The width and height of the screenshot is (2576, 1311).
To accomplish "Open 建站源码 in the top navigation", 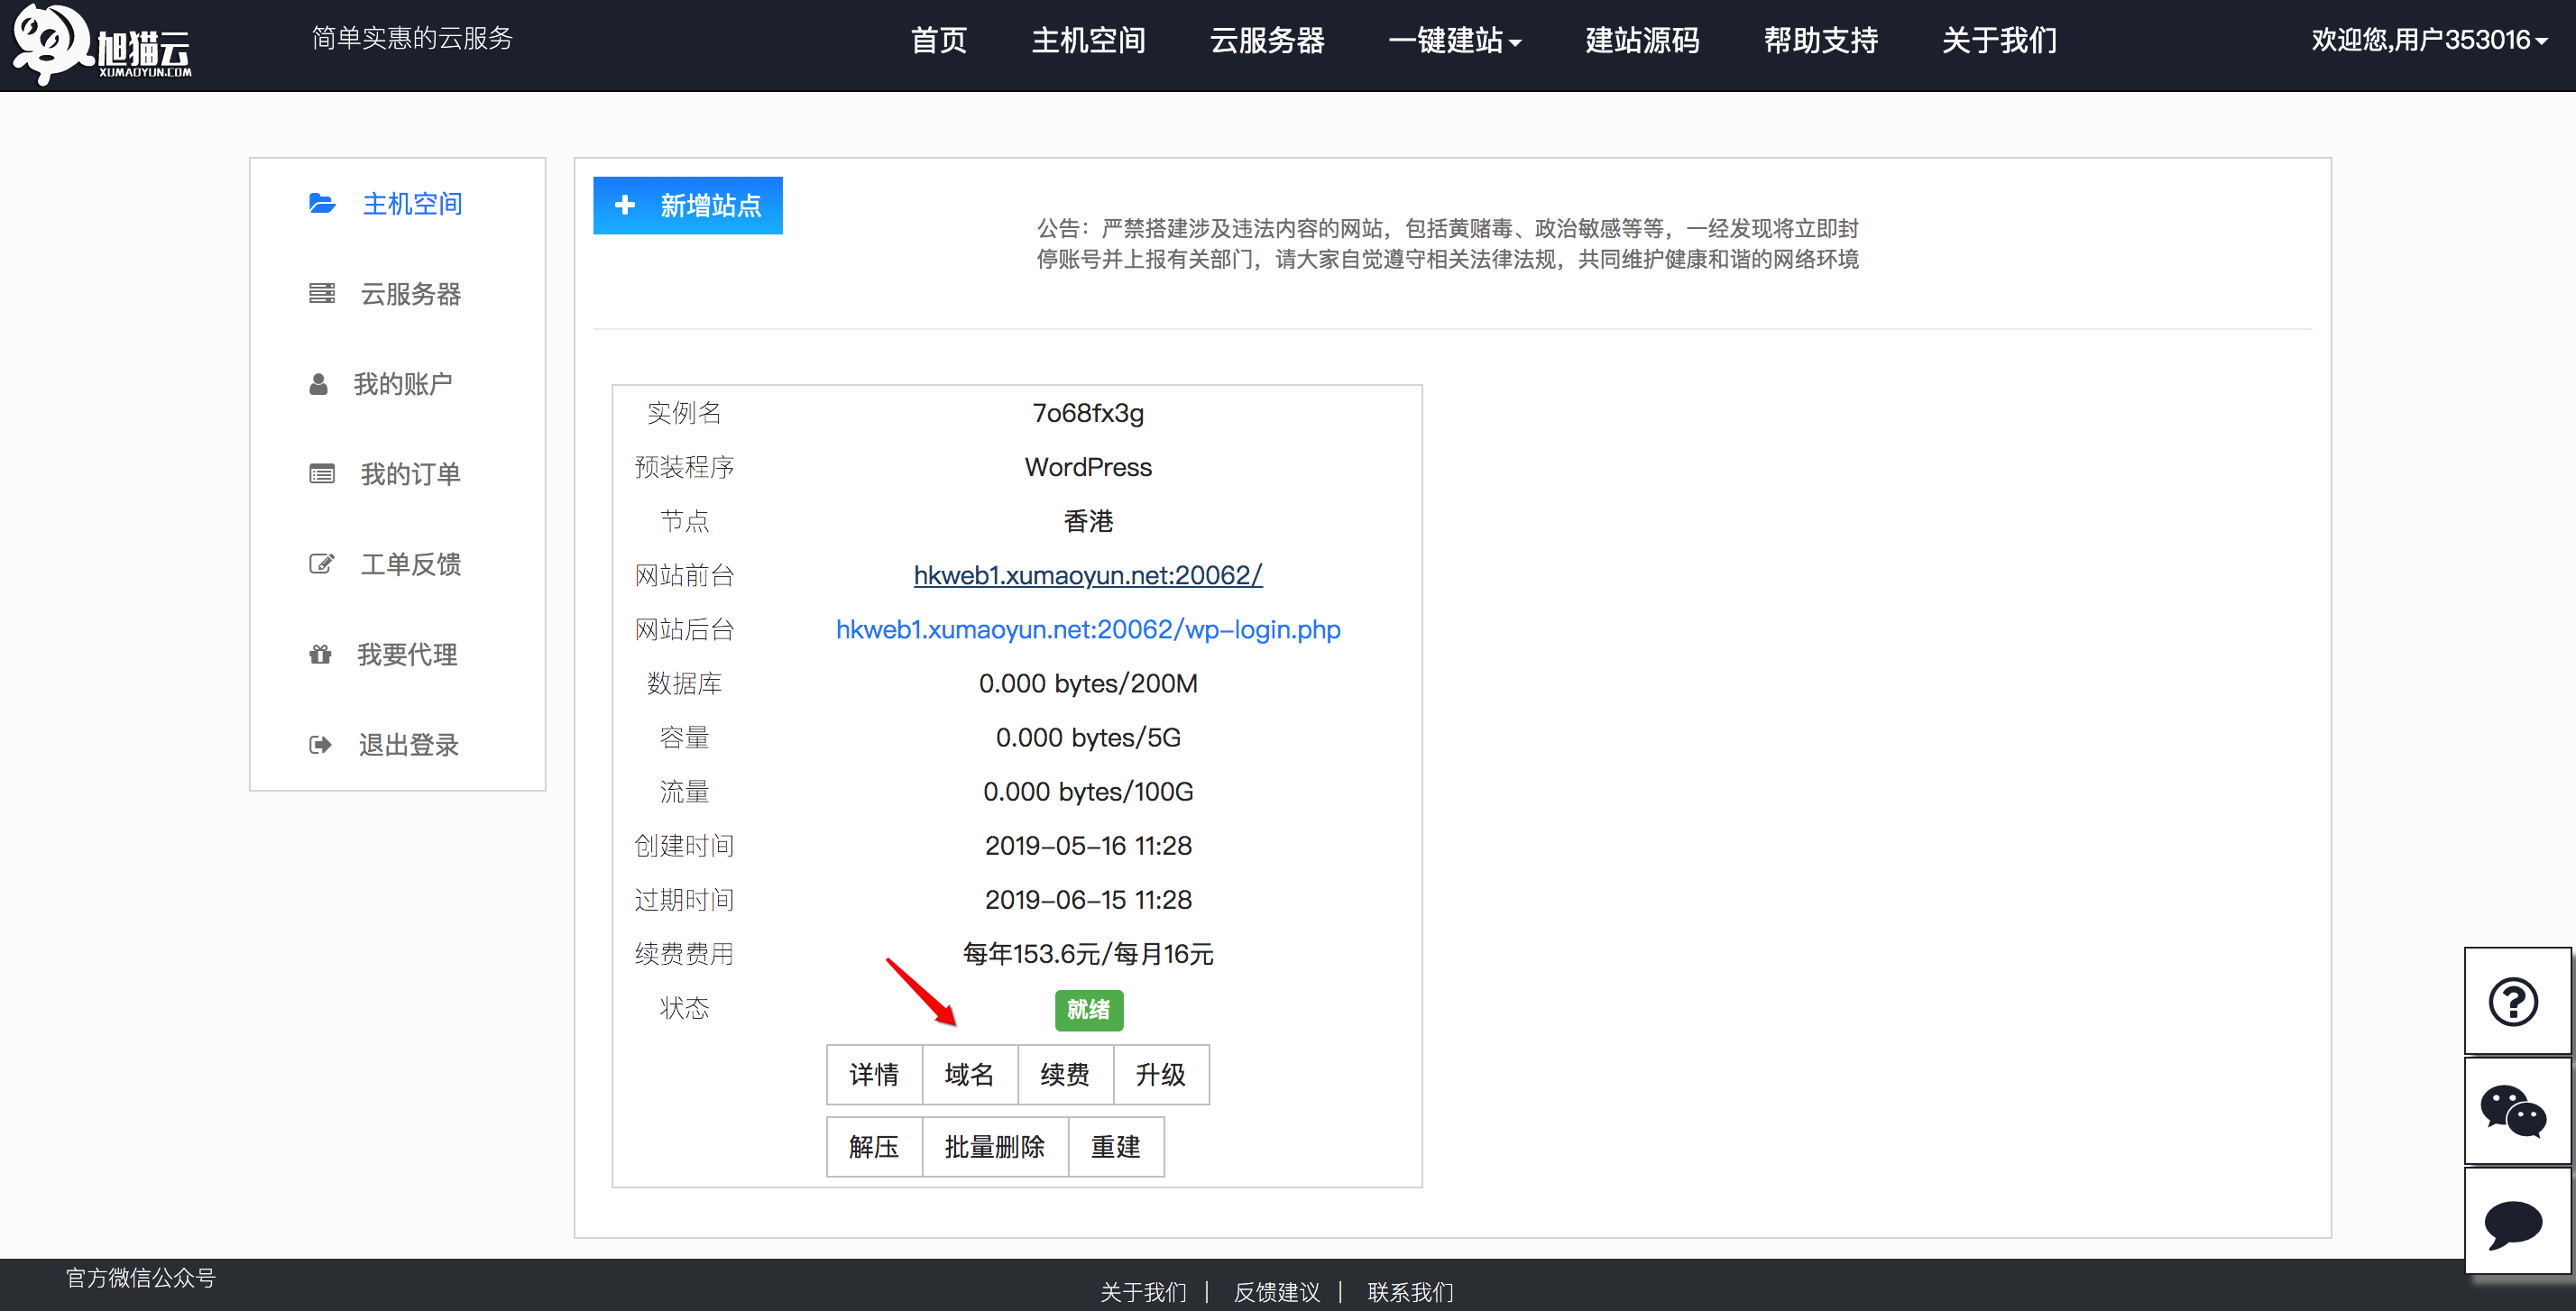I will pos(1642,41).
